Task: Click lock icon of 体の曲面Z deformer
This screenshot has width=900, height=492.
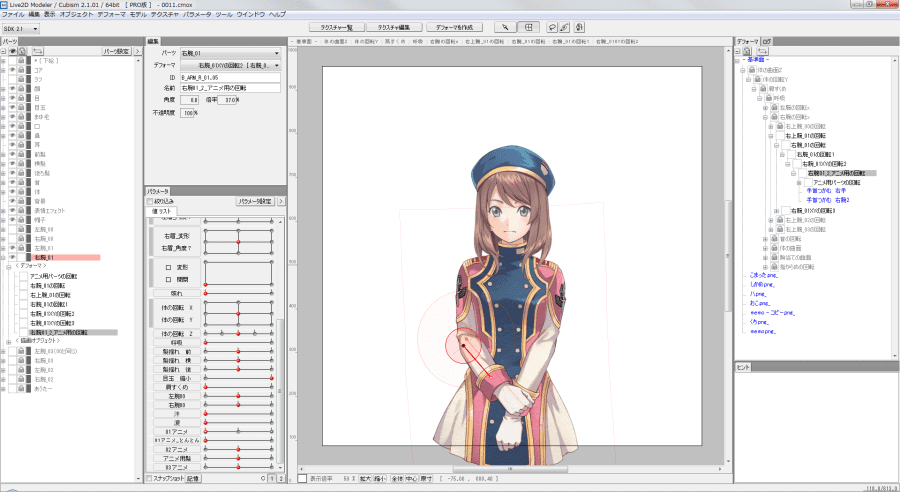Action: click(752, 69)
